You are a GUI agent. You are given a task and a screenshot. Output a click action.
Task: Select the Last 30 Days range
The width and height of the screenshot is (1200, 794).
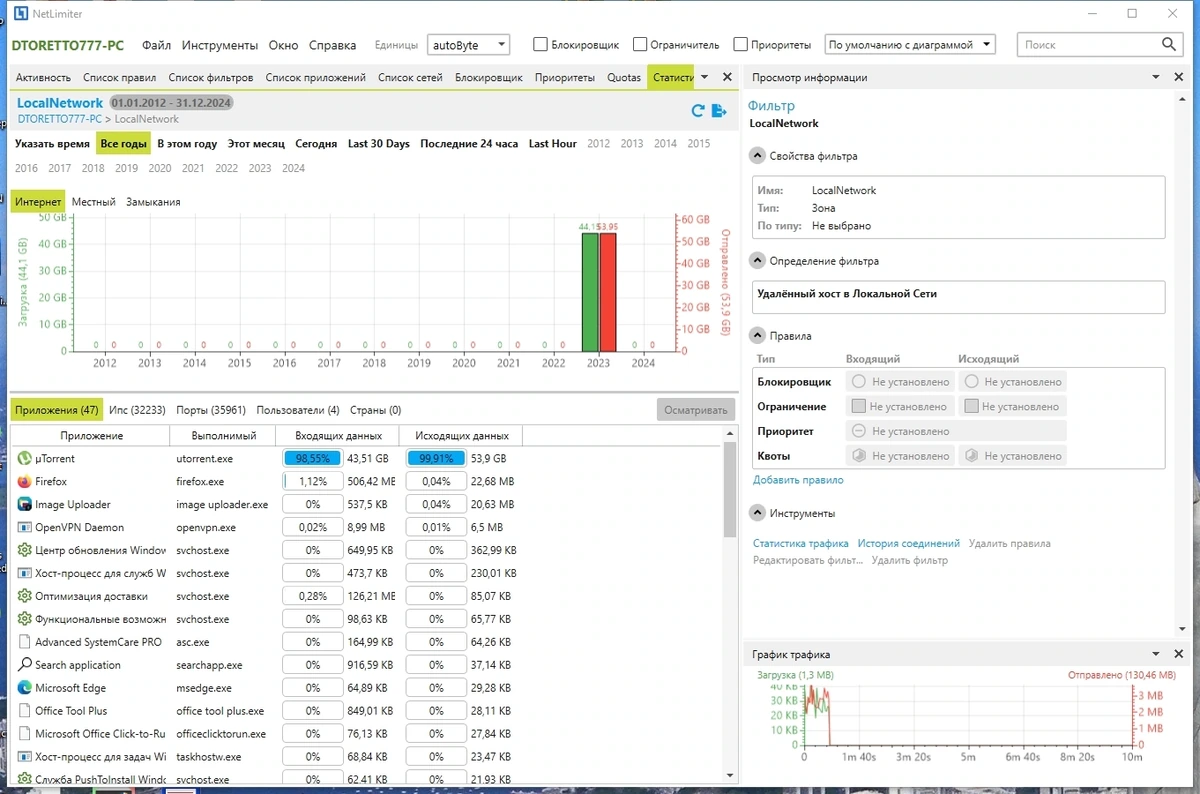(379, 144)
